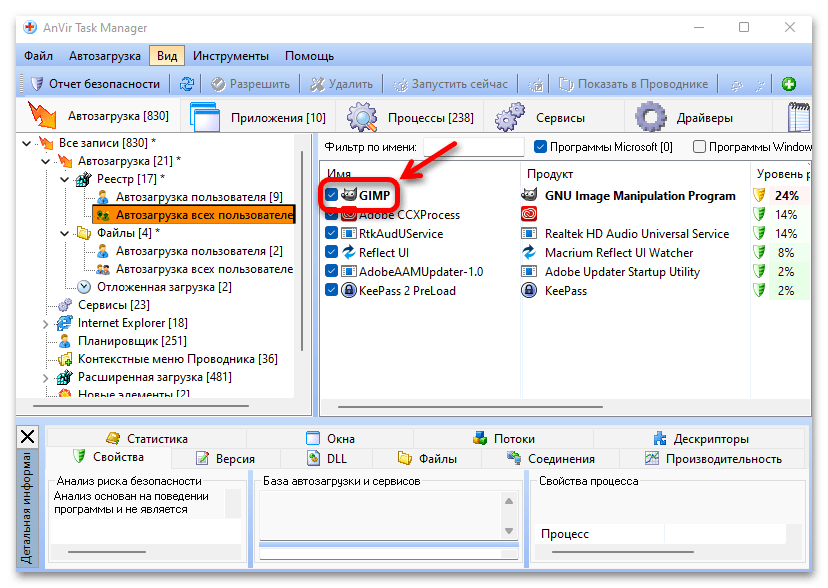Click the shield icon of Отчет безопасности
828x588 pixels.
click(37, 84)
